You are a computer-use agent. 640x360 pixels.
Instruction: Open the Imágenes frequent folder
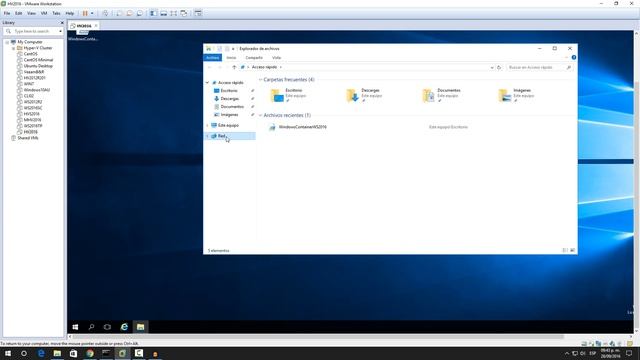(x=517, y=95)
